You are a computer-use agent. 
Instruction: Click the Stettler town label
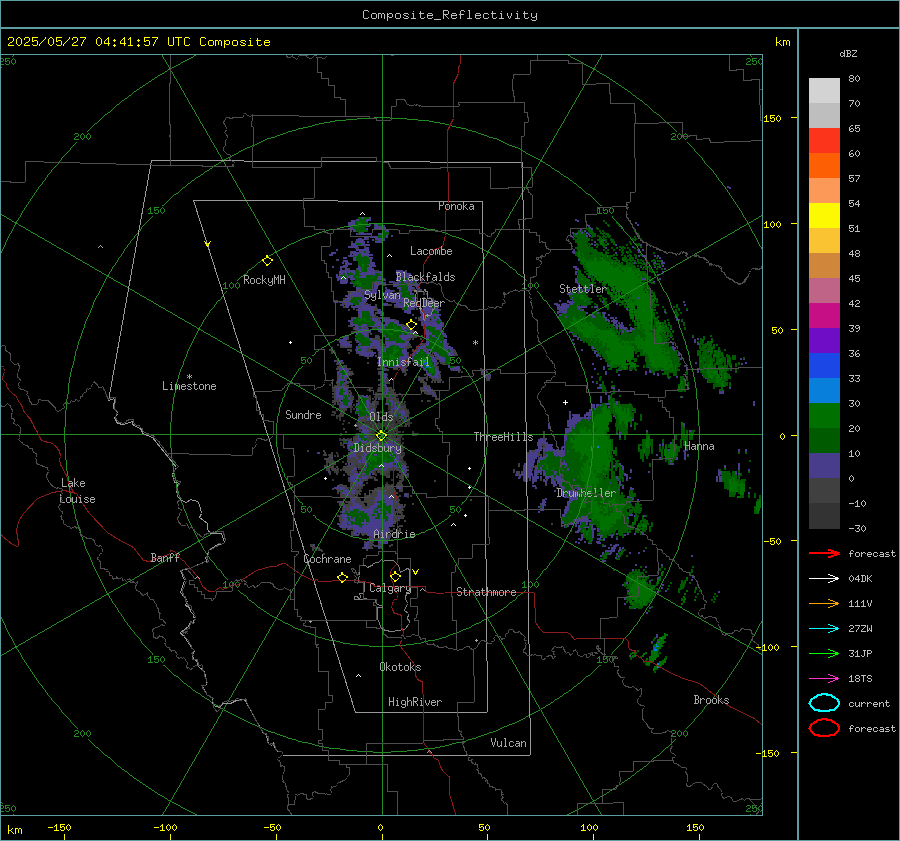pyautogui.click(x=583, y=289)
